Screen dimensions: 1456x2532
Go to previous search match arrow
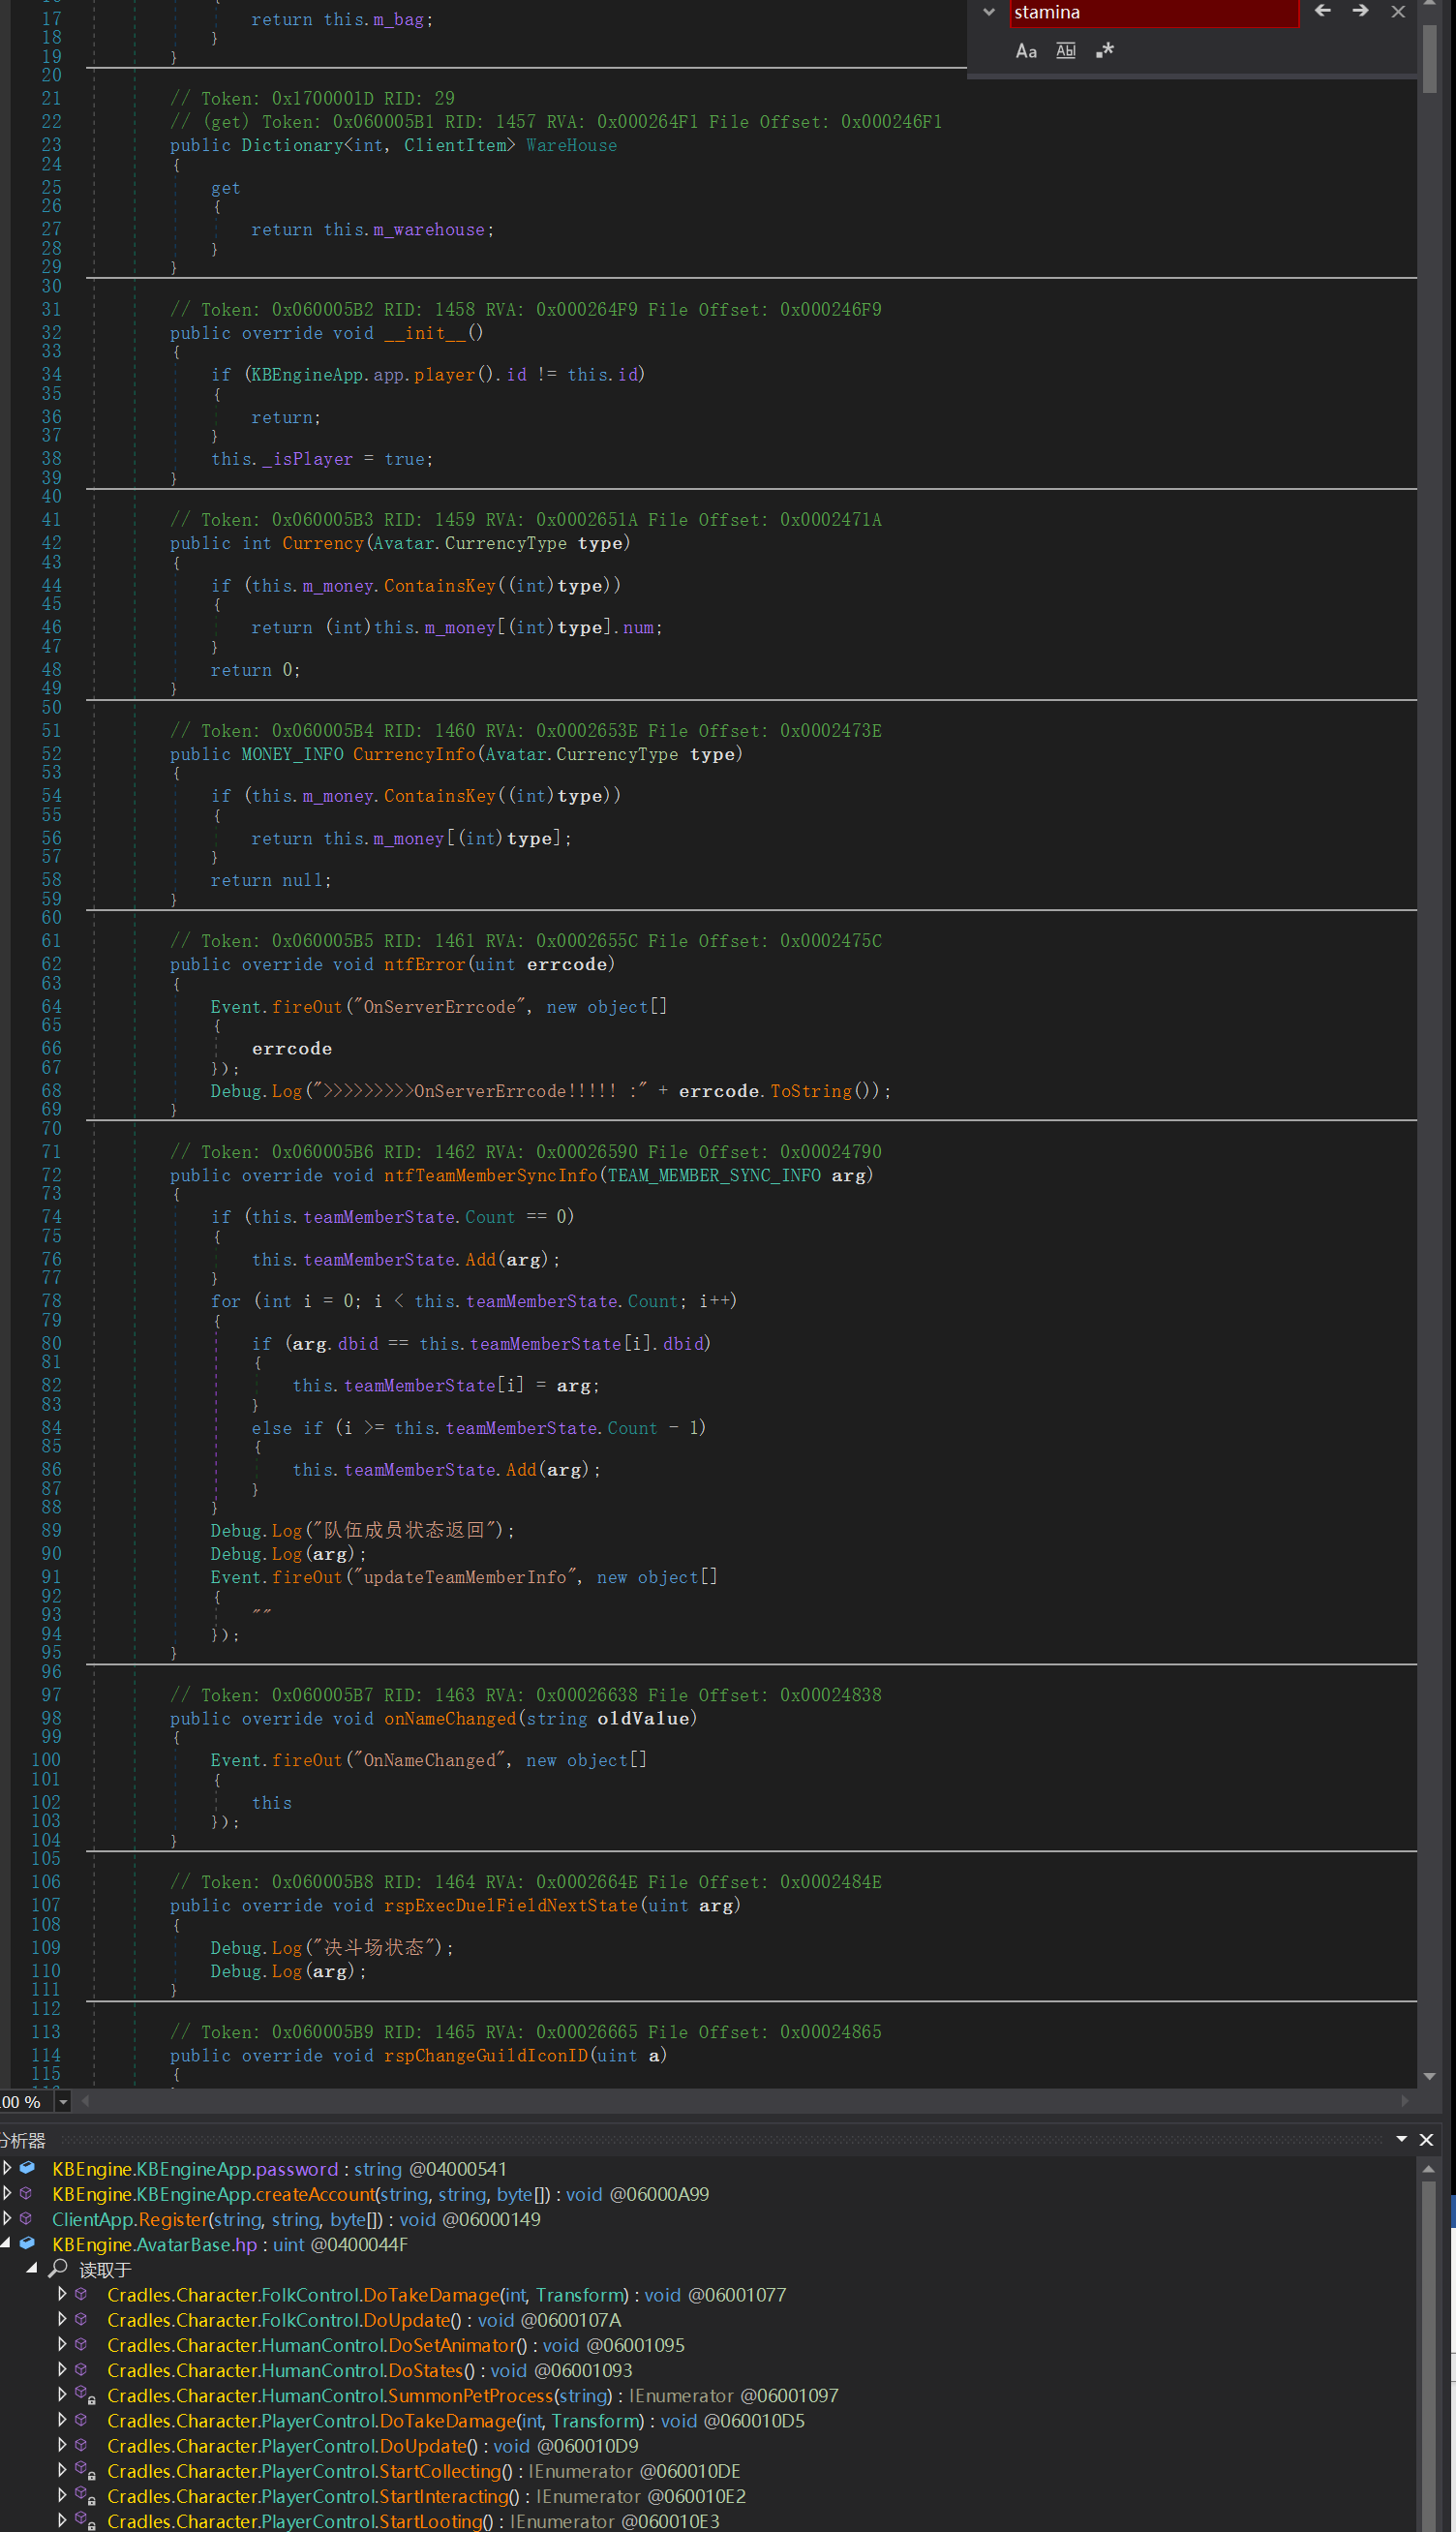tap(1322, 12)
